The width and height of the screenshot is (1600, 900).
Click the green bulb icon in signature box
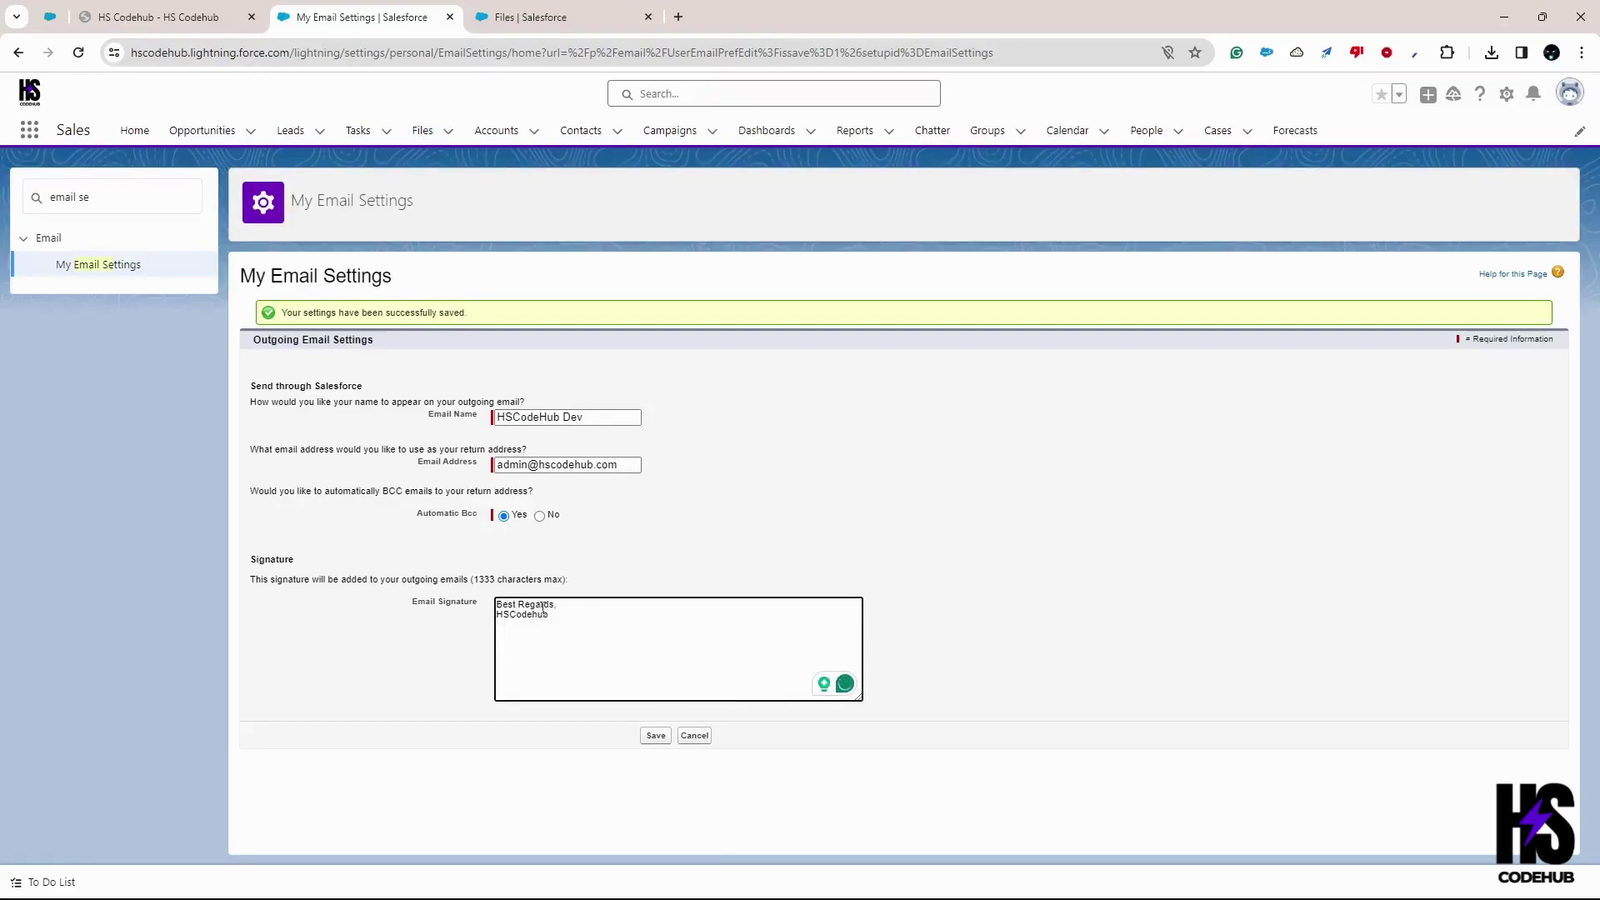coord(824,684)
